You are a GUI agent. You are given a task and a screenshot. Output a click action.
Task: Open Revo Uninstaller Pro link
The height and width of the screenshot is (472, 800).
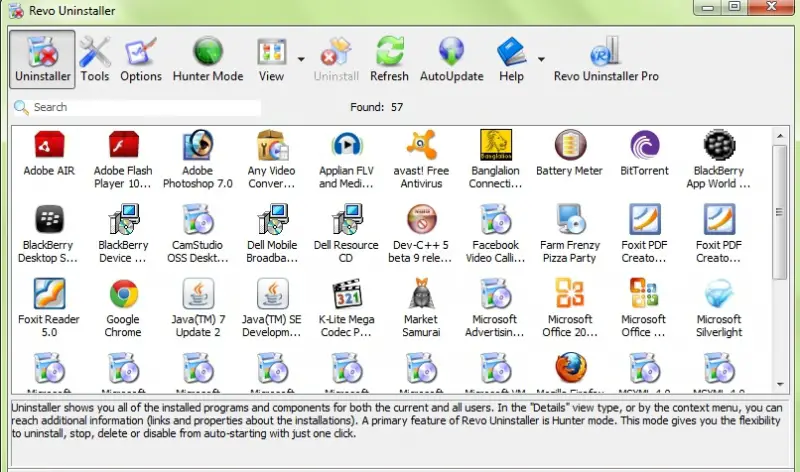(606, 59)
